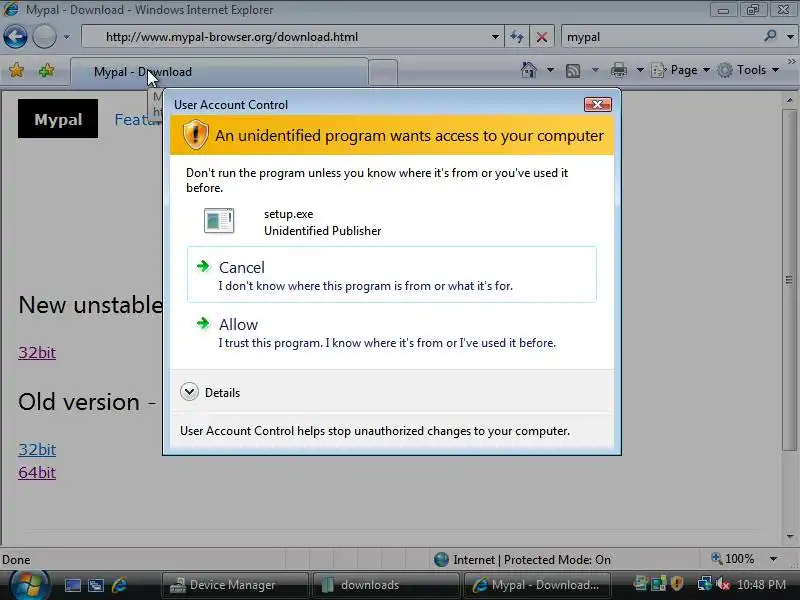Viewport: 800px width, 600px height.
Task: Click the 10:48 PM system clock
Action: point(762,585)
